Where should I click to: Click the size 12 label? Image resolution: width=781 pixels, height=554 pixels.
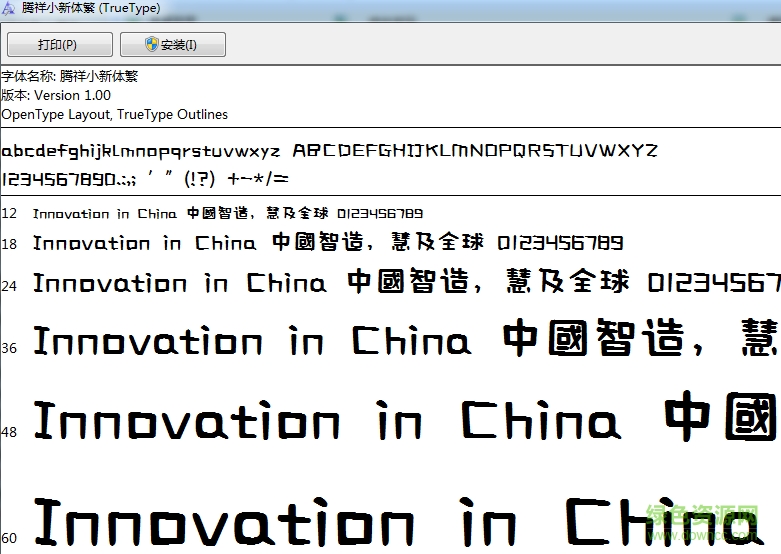click(9, 214)
